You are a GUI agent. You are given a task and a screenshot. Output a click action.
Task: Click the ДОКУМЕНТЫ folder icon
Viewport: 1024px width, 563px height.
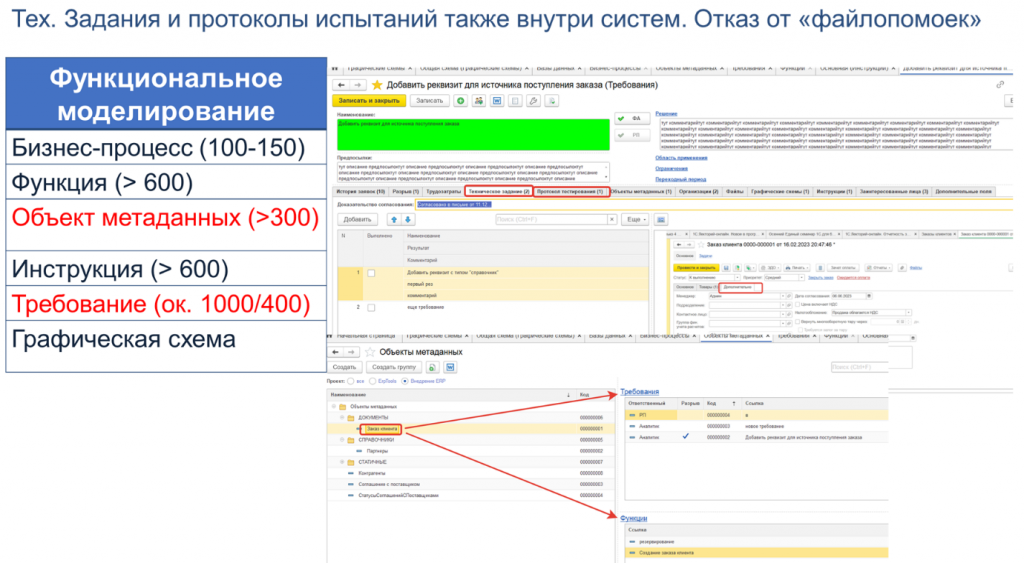[x=351, y=417]
